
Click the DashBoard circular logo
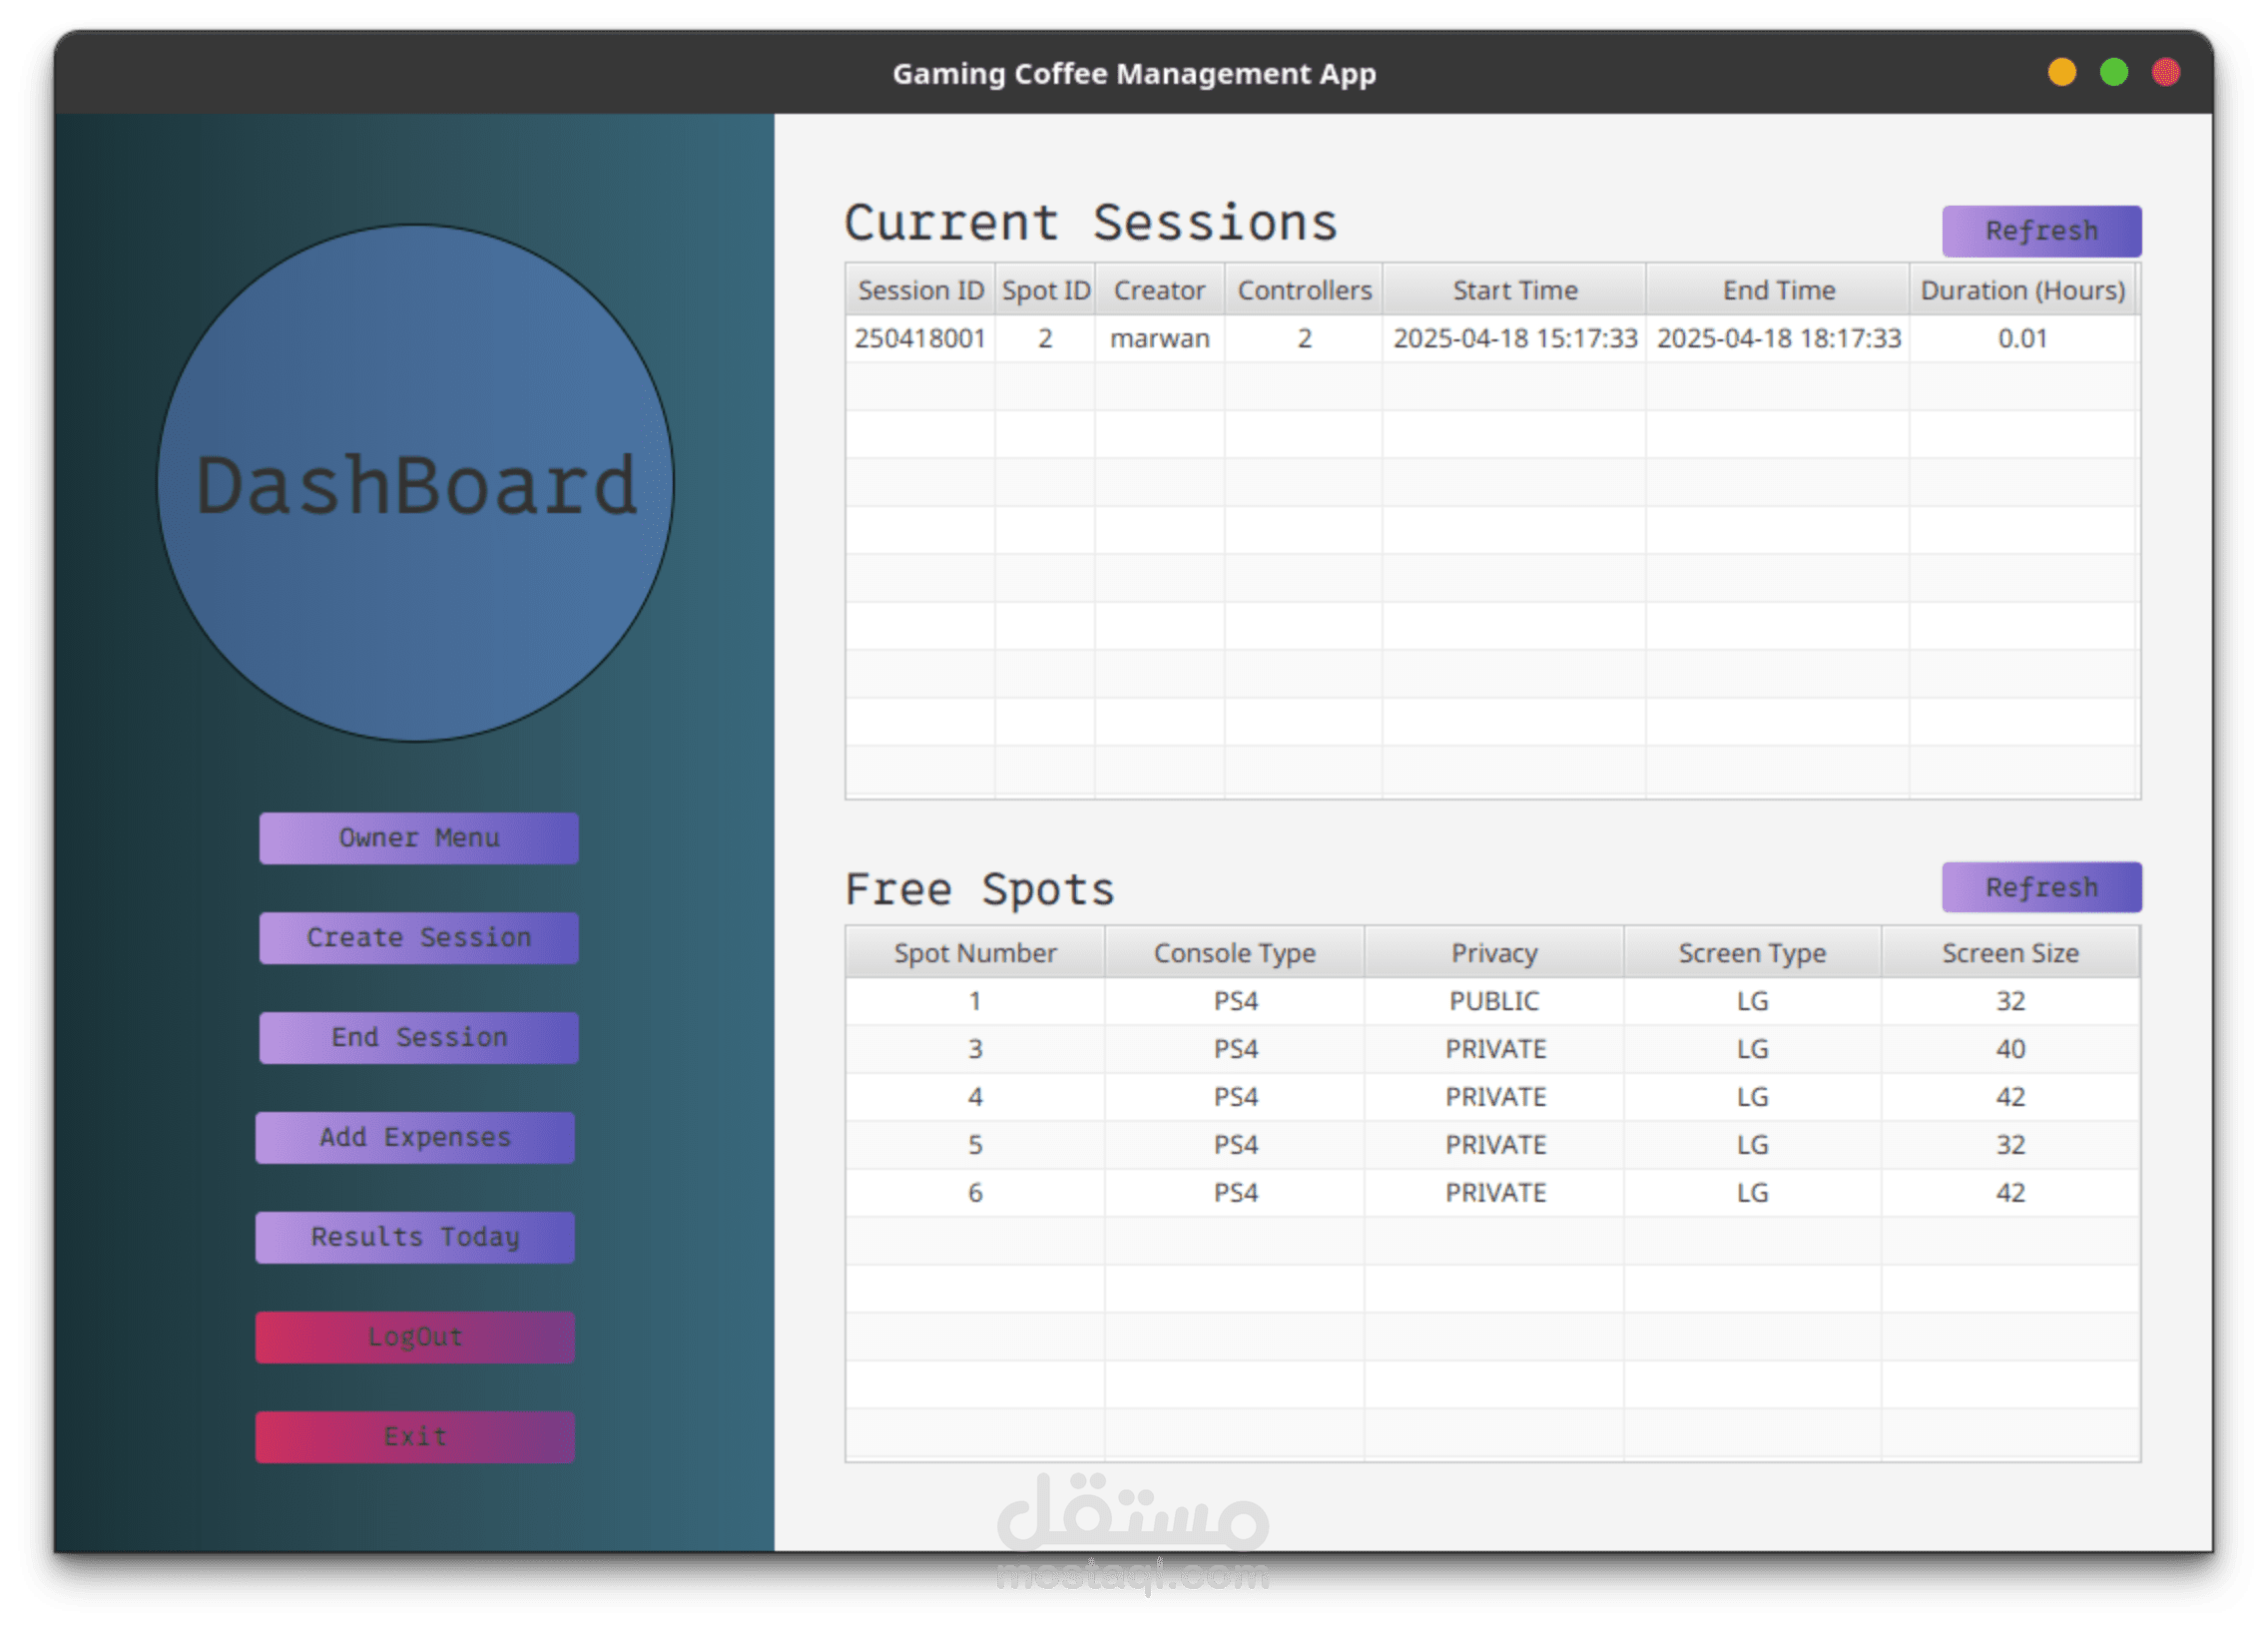coord(417,485)
